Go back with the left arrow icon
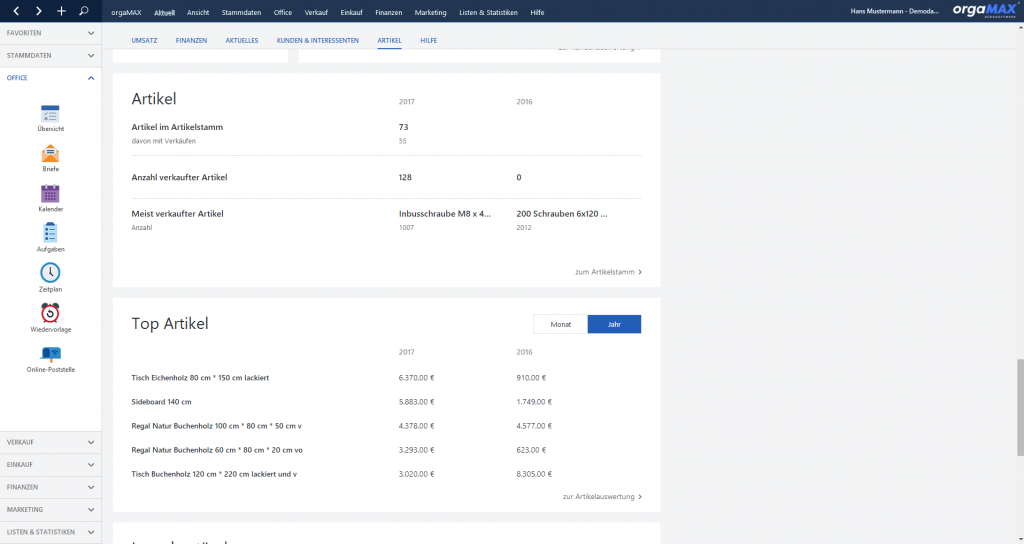Screen dimensions: 1024x544 click(x=16, y=11)
